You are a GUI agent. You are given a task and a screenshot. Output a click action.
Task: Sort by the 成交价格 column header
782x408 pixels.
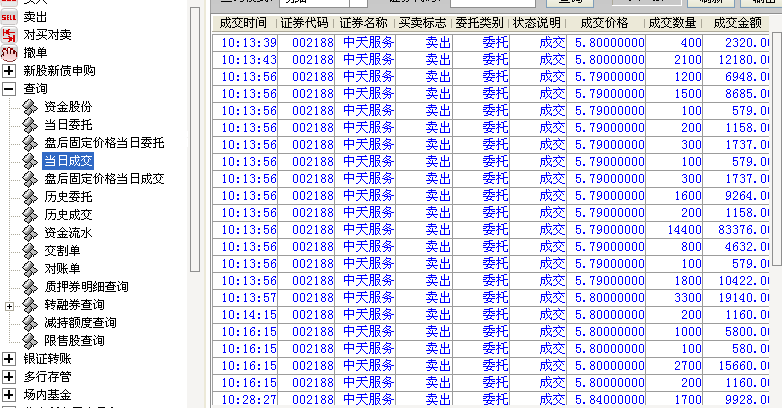604,23
